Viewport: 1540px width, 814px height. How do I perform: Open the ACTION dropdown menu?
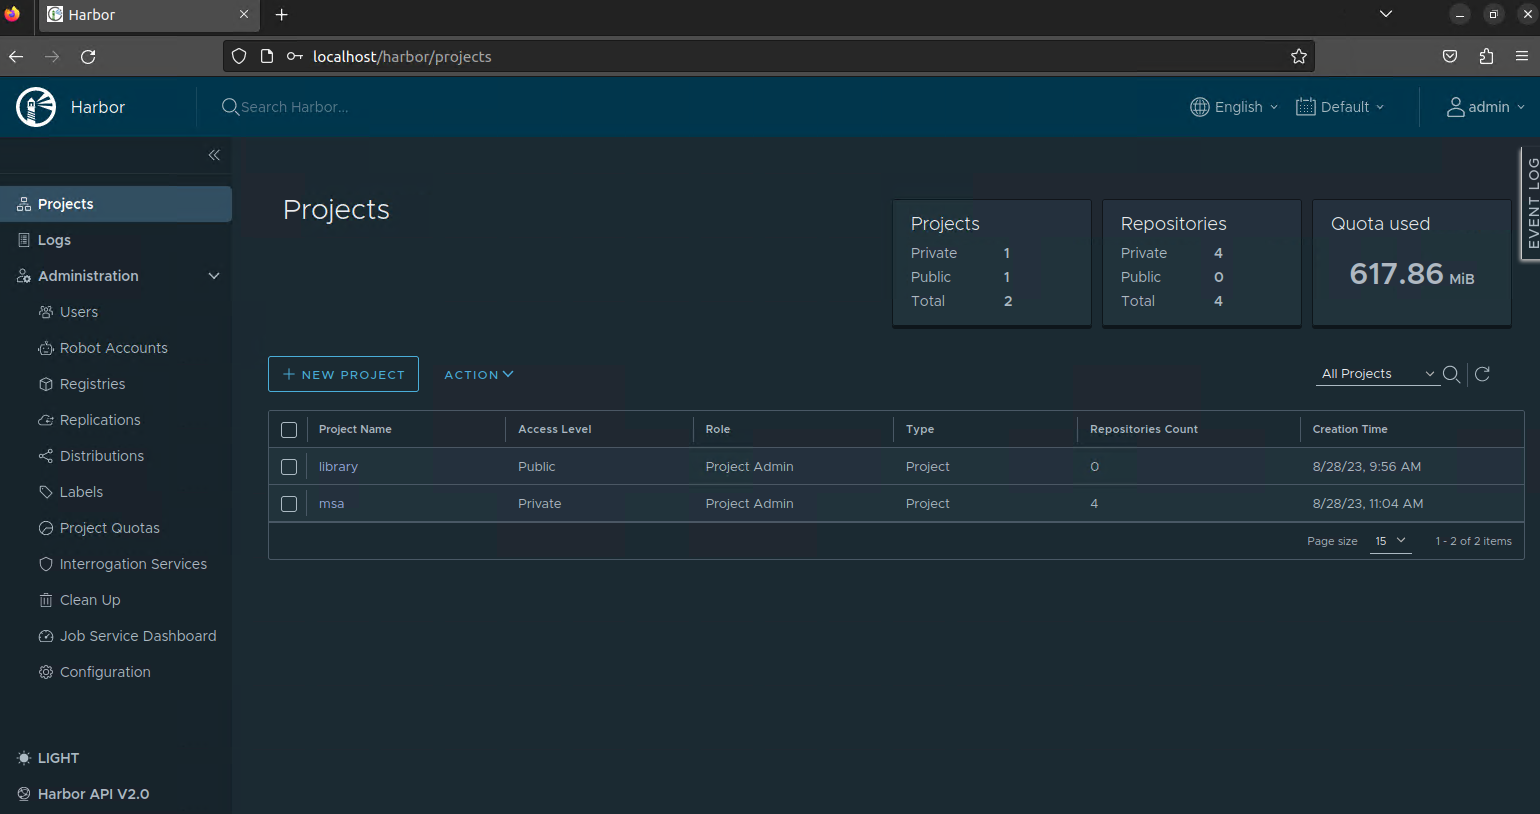pos(479,374)
